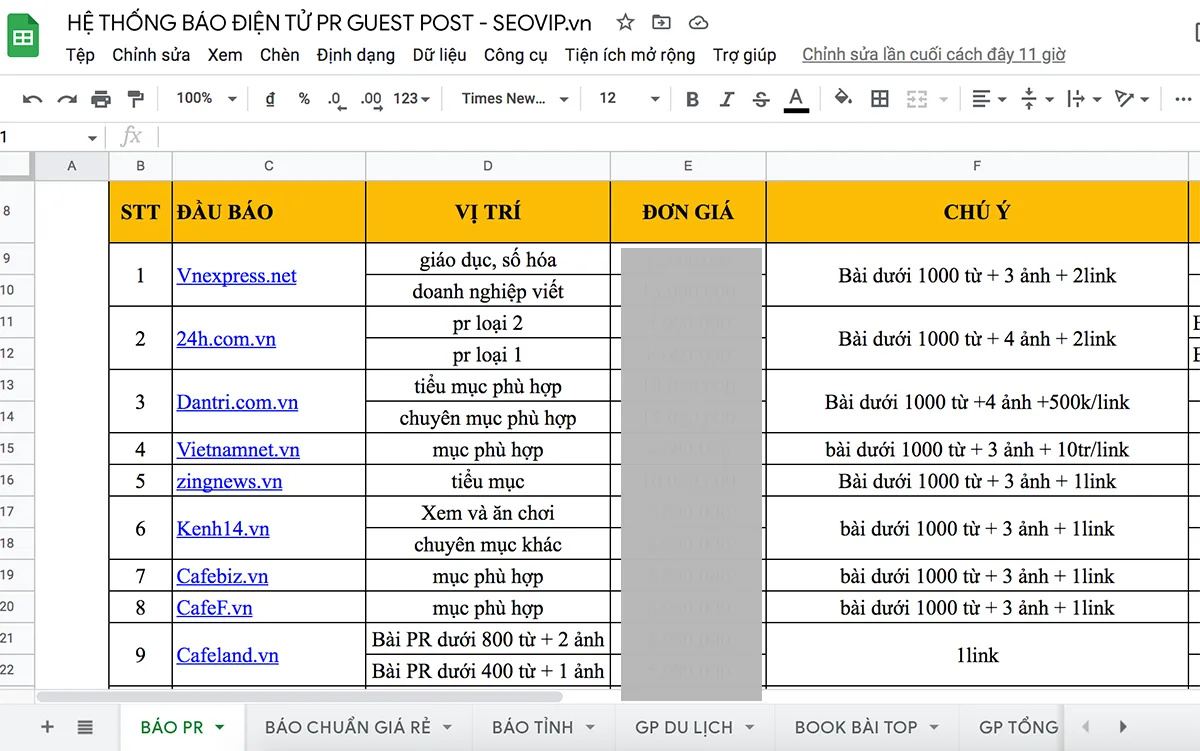The image size is (1200, 751).
Task: Decrease decimal places
Action: 335,99
